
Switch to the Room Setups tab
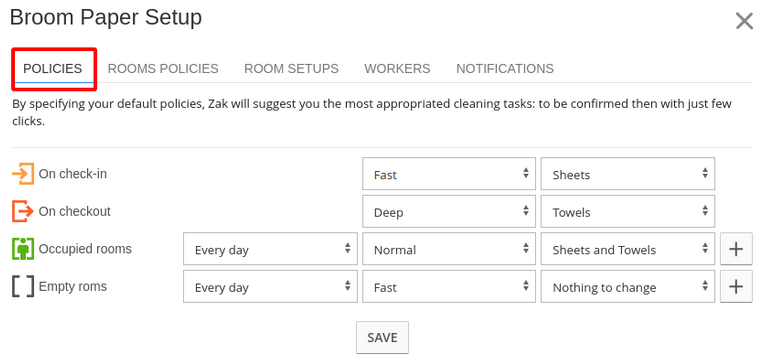[x=291, y=68]
